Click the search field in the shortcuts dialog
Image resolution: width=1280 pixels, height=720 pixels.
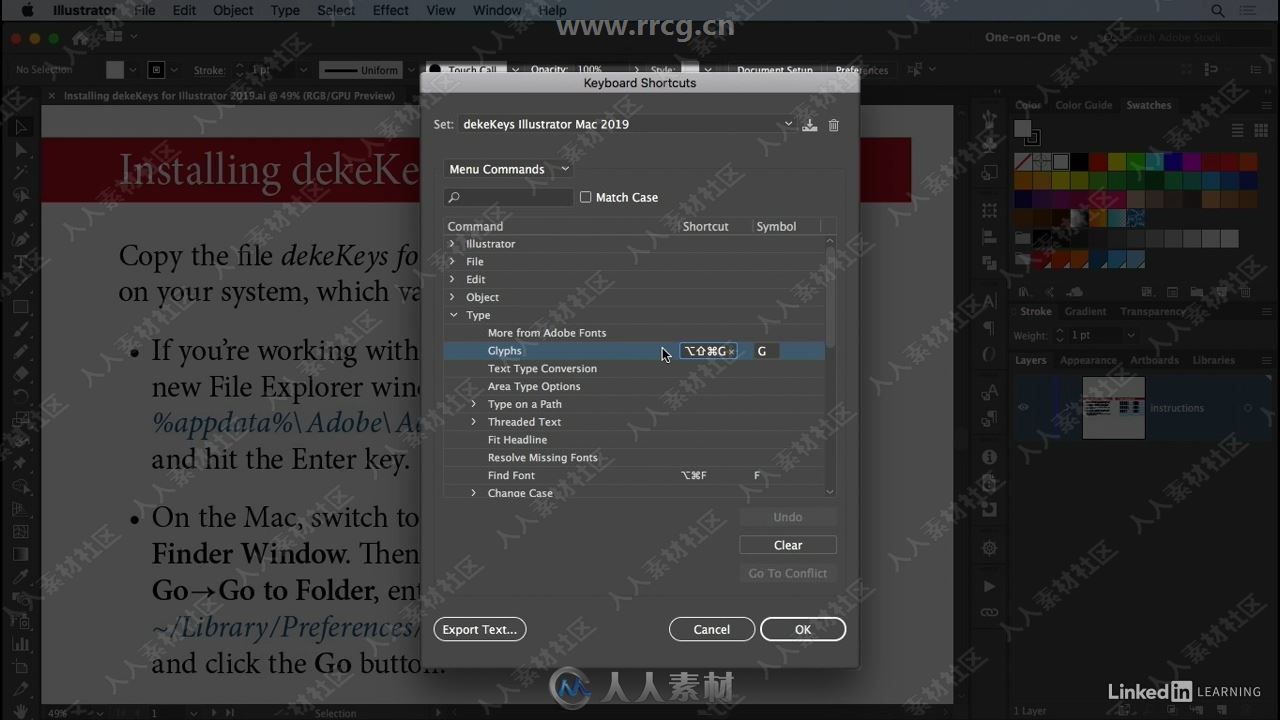[509, 198]
